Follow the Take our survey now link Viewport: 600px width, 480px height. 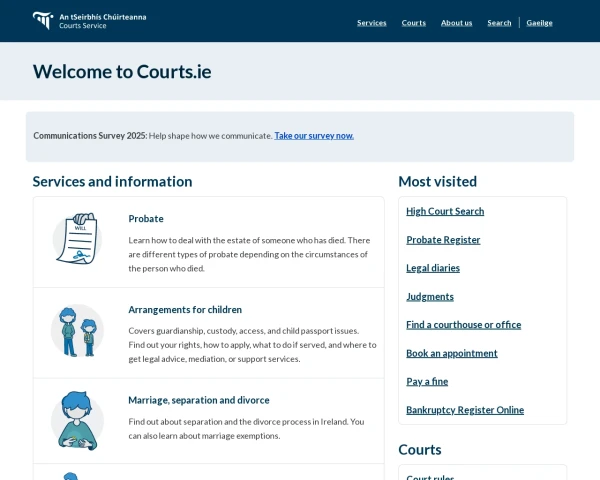[314, 136]
